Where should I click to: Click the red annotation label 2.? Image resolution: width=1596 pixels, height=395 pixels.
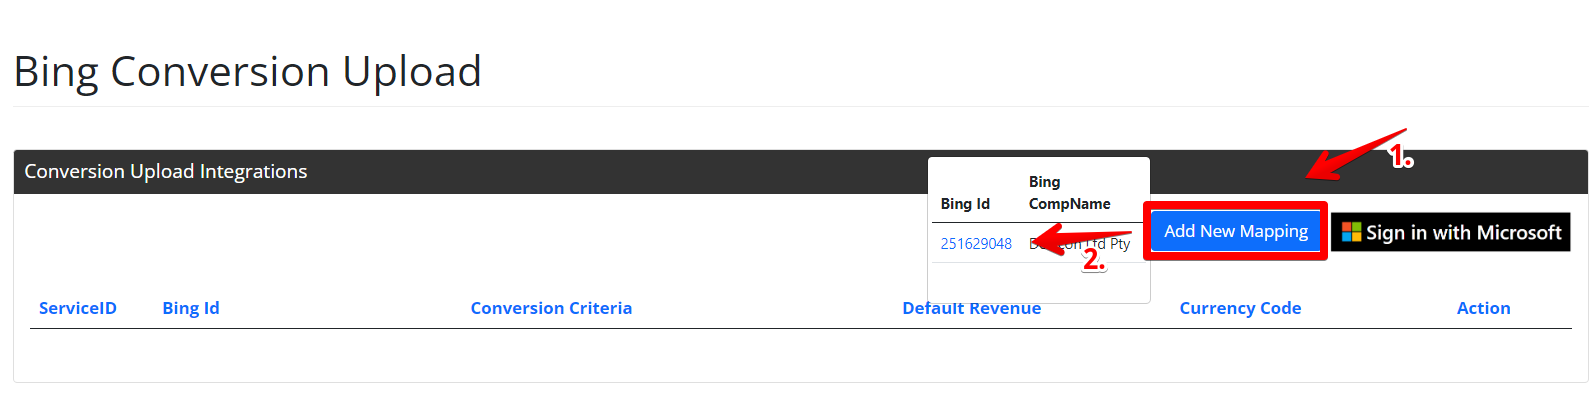(1094, 259)
